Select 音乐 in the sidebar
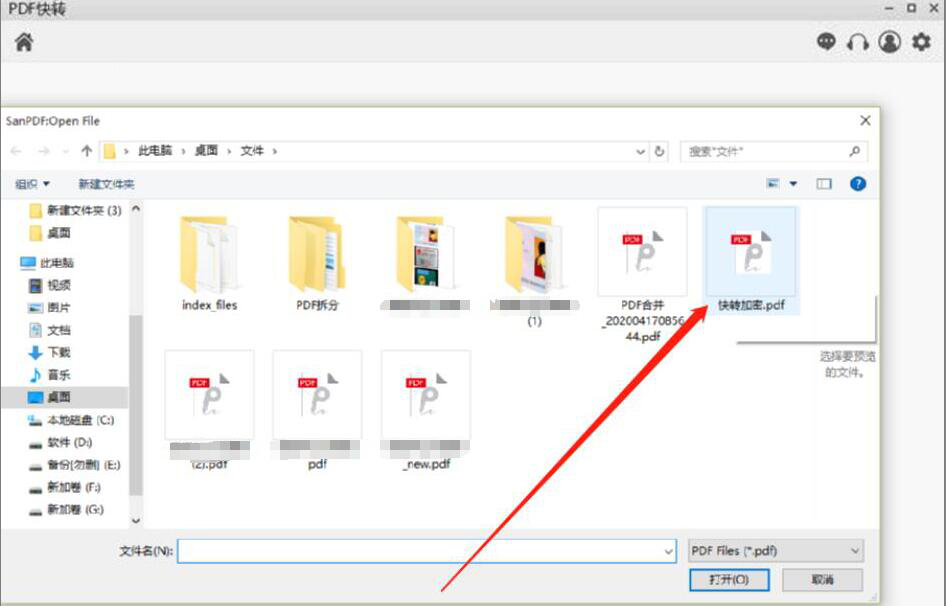 click(50, 375)
